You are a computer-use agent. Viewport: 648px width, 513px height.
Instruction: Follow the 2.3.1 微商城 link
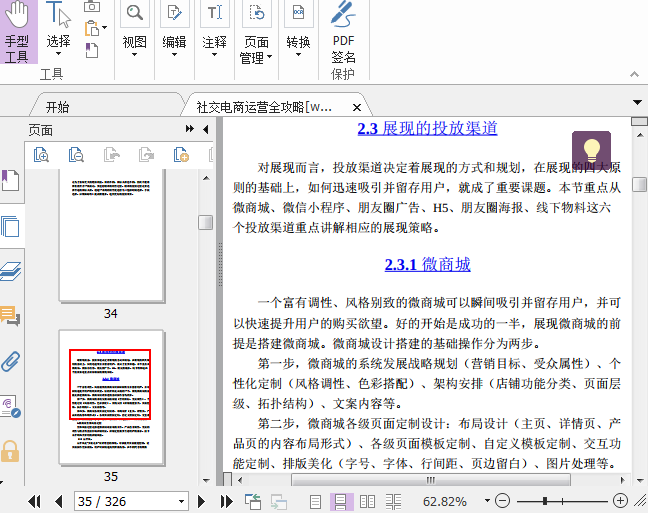click(x=427, y=265)
